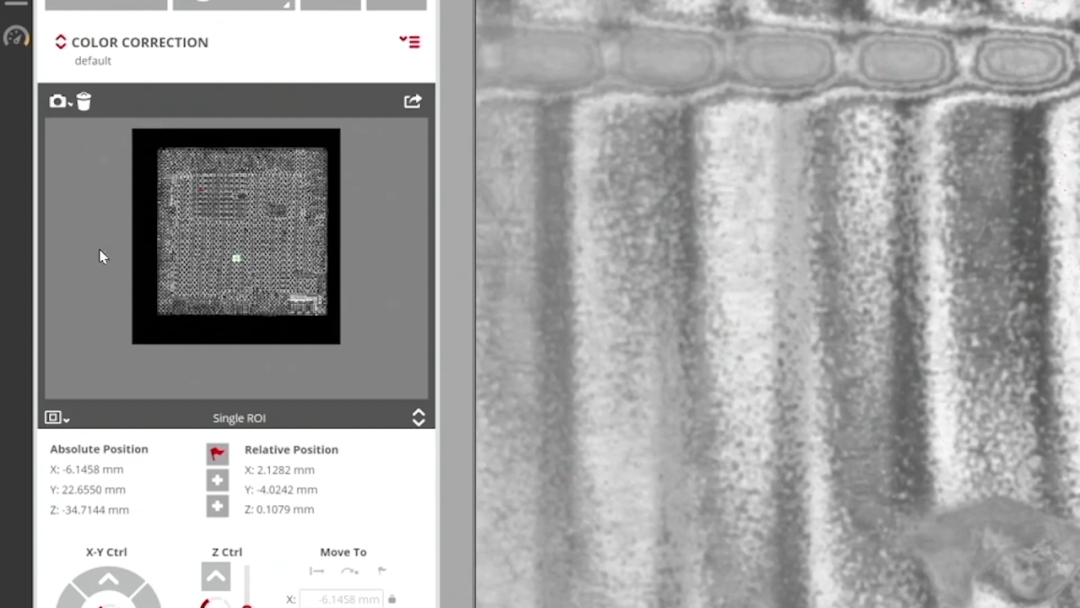Open the ROI mode dropdown icon

[x=56, y=417]
